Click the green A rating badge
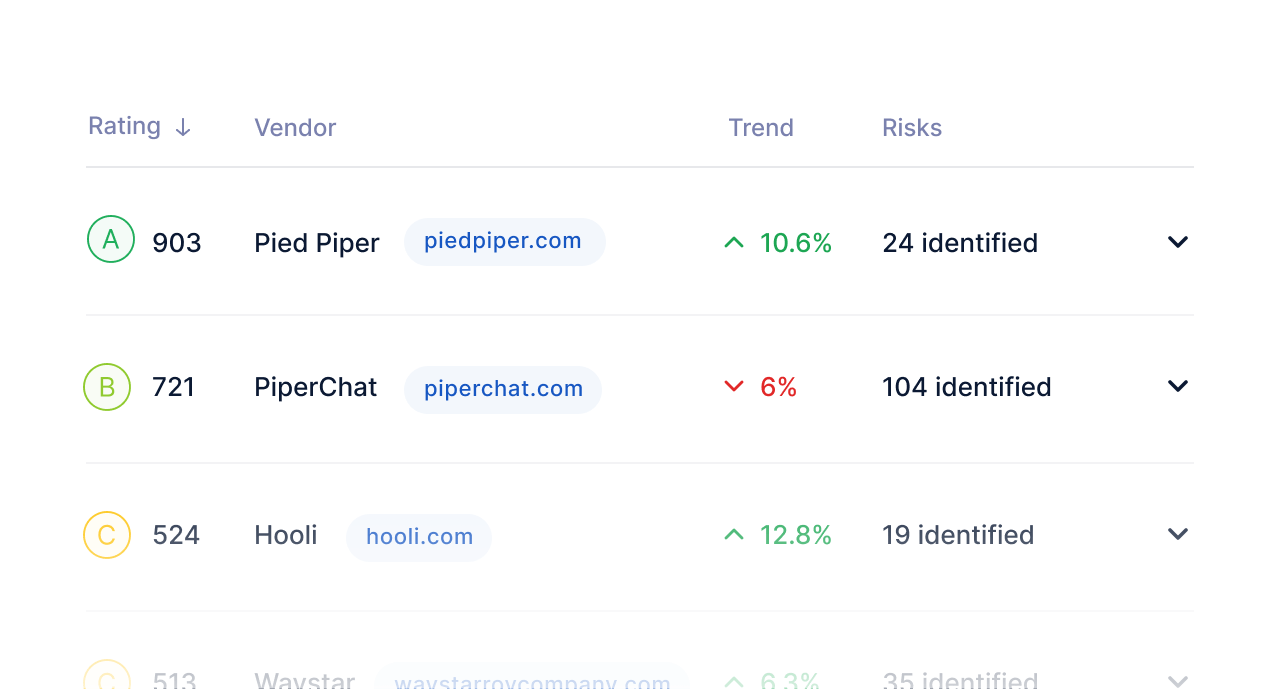The height and width of the screenshot is (690, 1276). [111, 239]
